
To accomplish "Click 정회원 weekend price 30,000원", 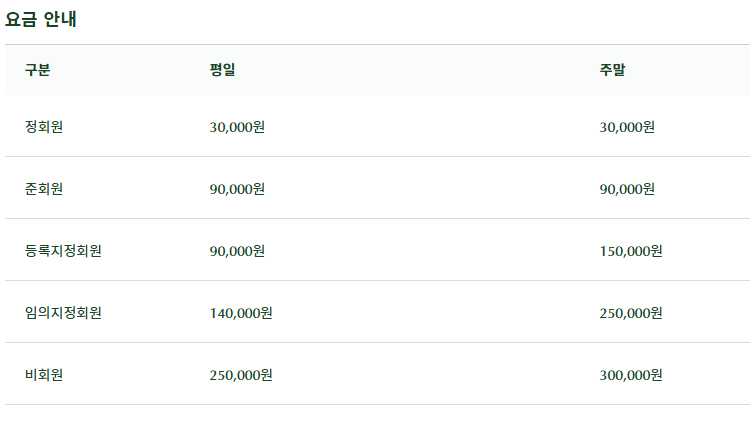I will click(627, 127).
